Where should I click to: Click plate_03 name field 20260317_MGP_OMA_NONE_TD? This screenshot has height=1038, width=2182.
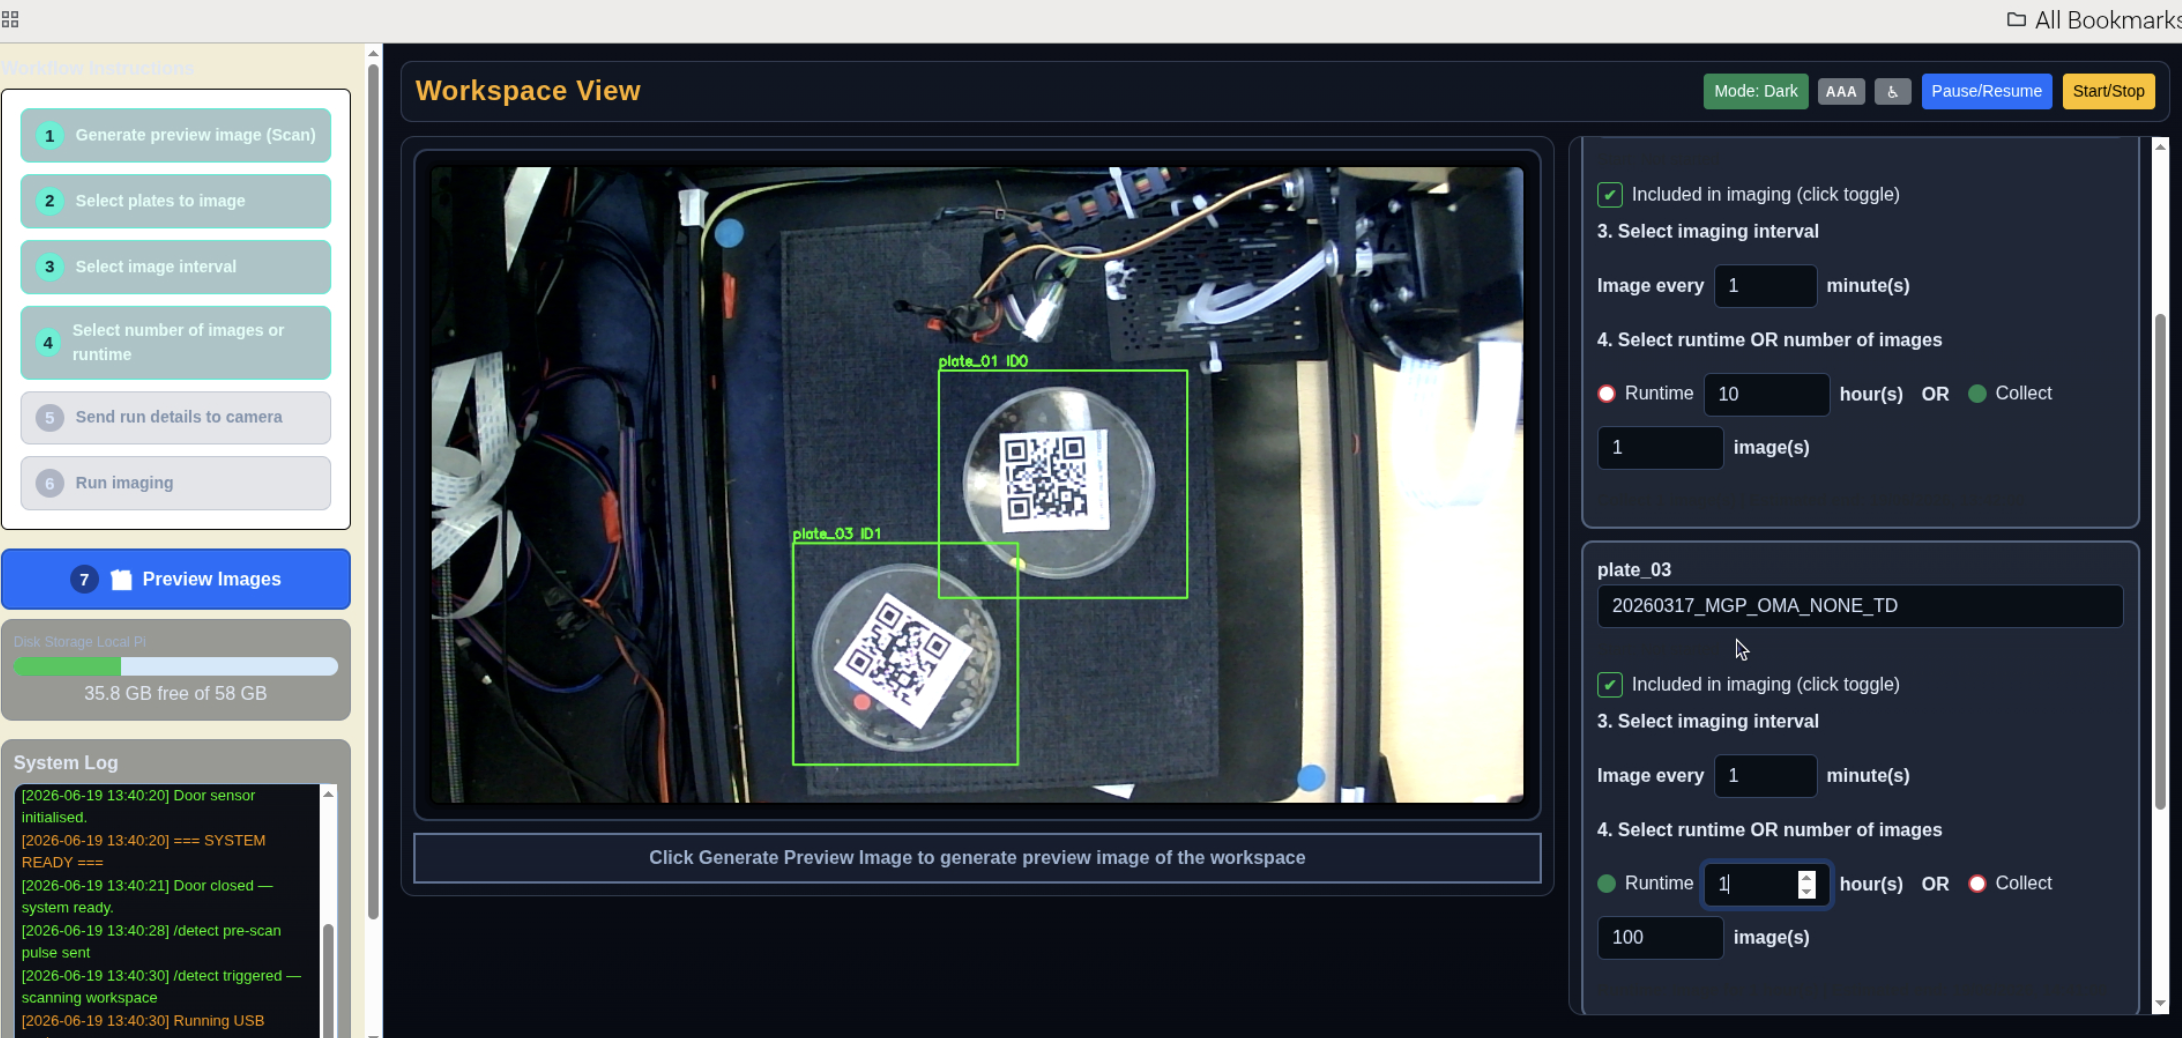pyautogui.click(x=1860, y=606)
